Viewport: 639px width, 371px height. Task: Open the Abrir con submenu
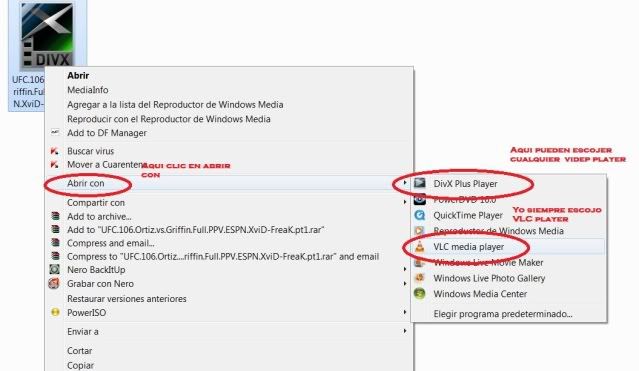pyautogui.click(x=86, y=183)
